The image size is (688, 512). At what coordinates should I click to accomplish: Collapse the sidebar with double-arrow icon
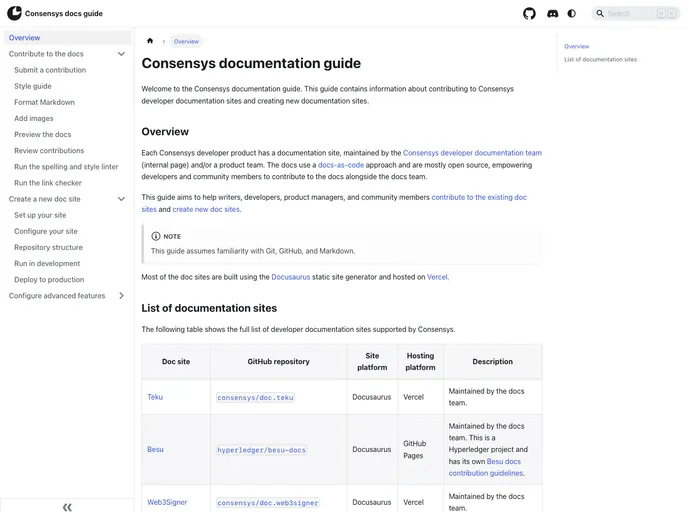[67, 506]
